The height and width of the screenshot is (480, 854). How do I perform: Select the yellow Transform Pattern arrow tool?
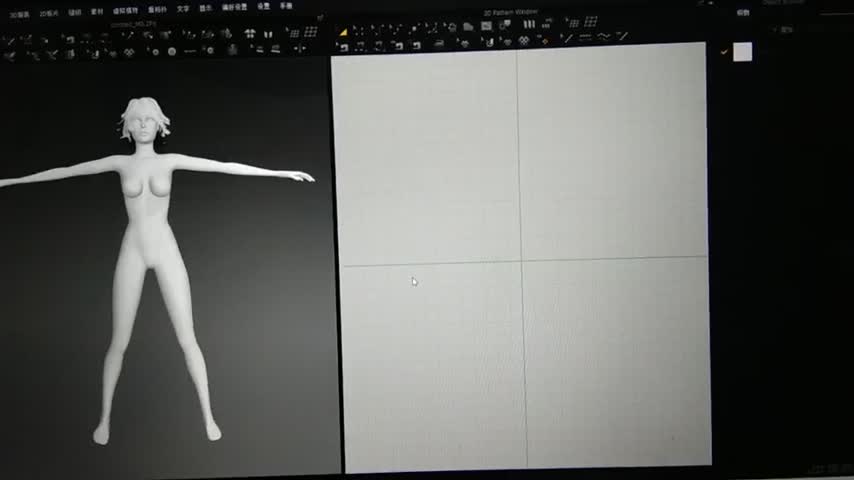tap(343, 31)
